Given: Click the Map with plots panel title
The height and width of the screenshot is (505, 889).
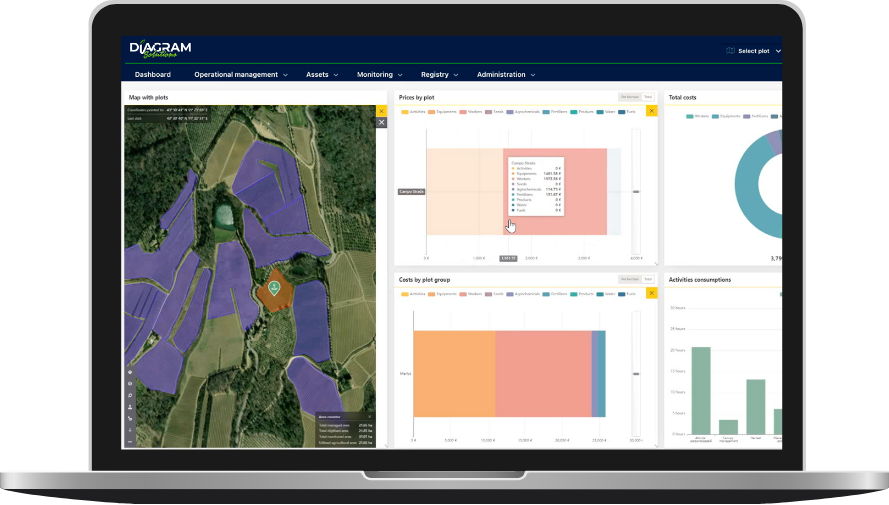Looking at the screenshot, I should point(149,97).
